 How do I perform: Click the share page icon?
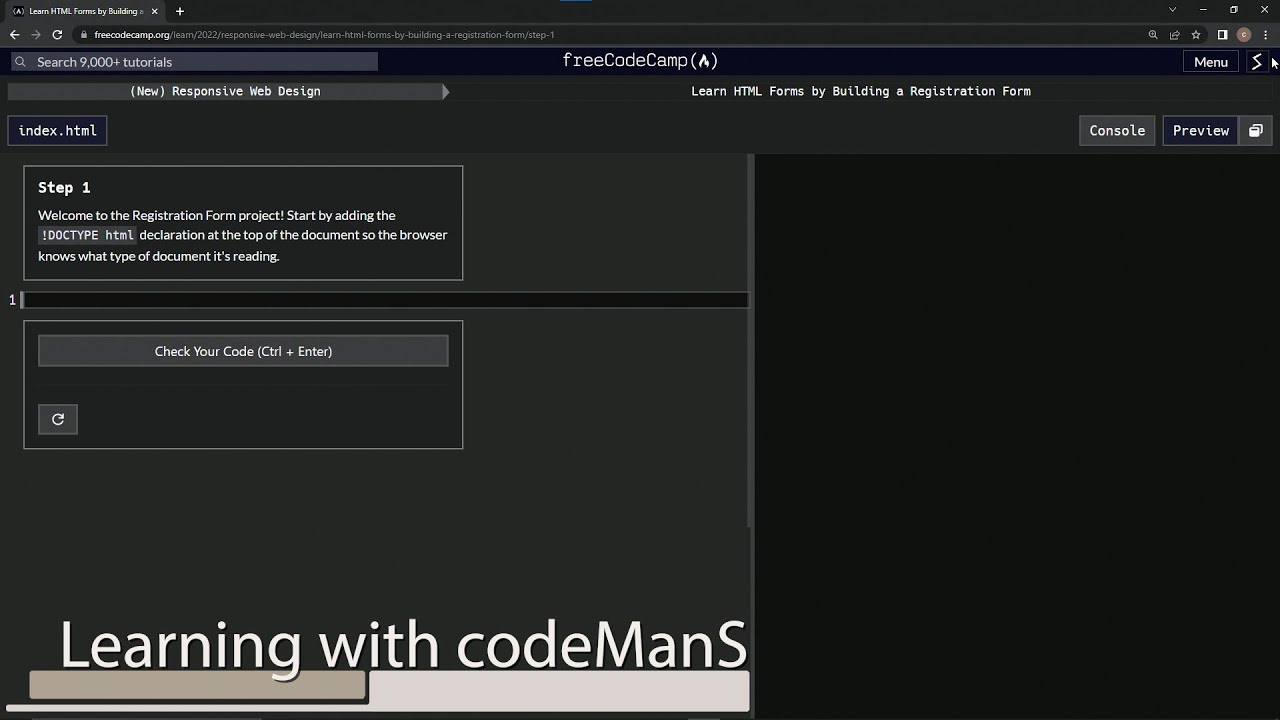pos(1175,34)
